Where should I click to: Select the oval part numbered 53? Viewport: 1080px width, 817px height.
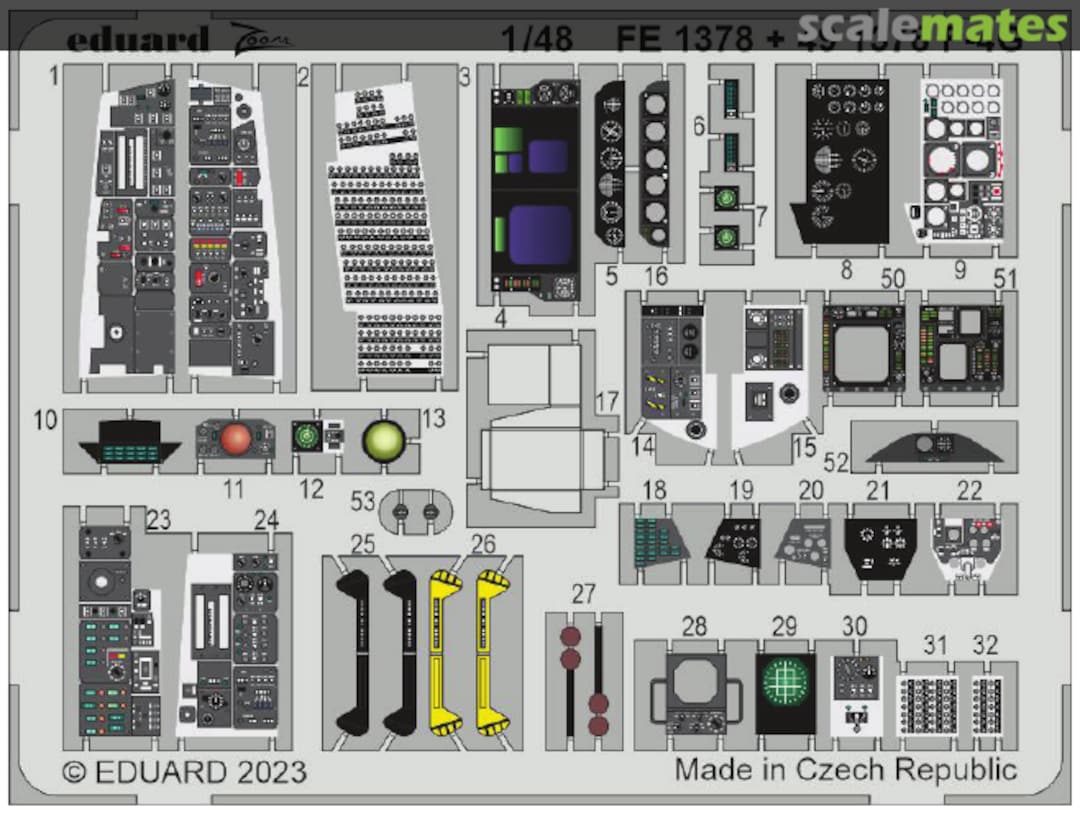point(413,511)
